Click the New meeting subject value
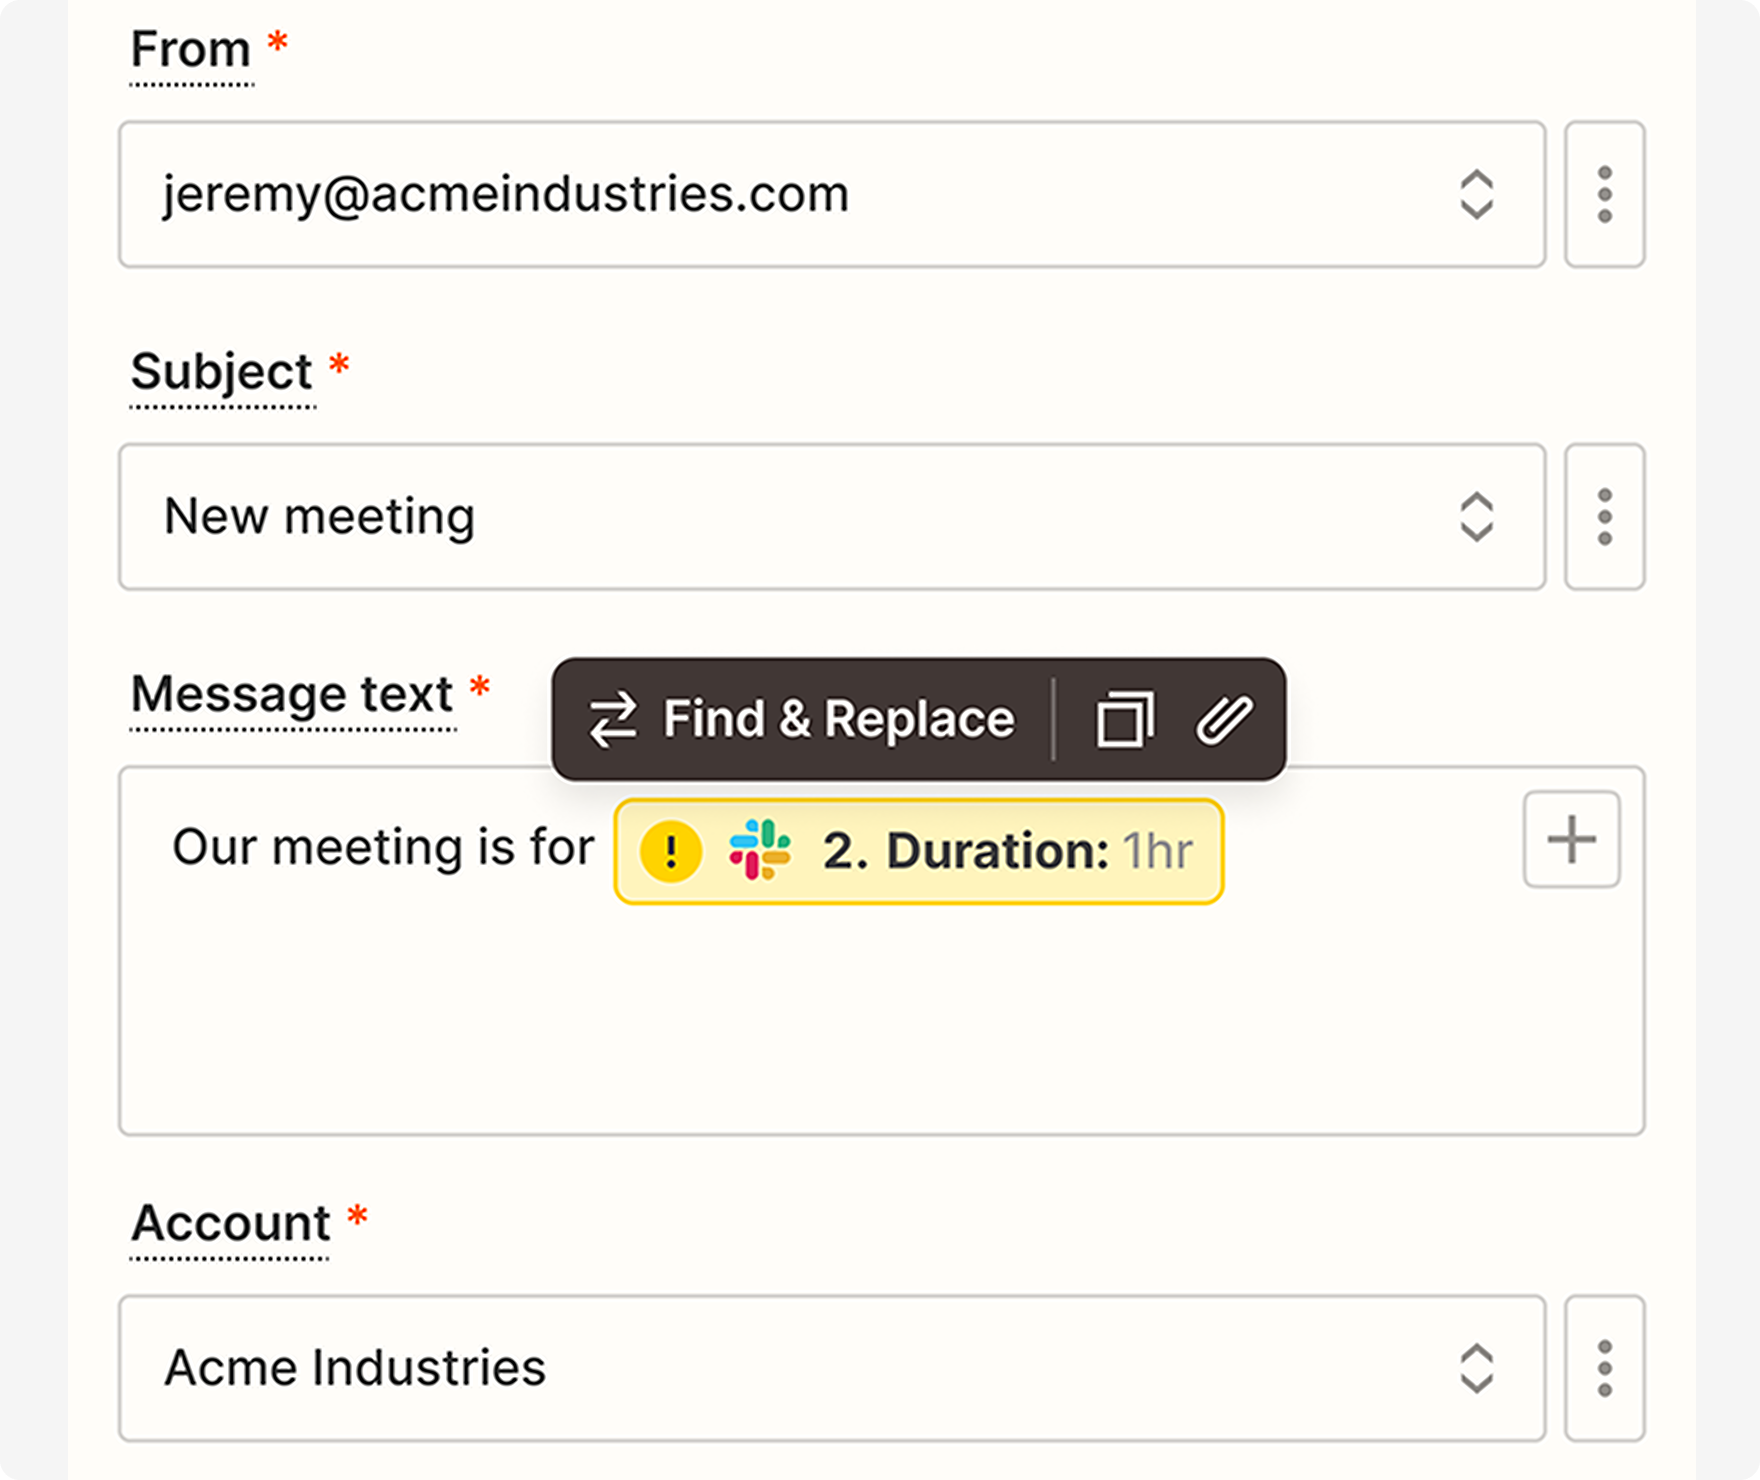Screen dimensions: 1760x1480 320,517
